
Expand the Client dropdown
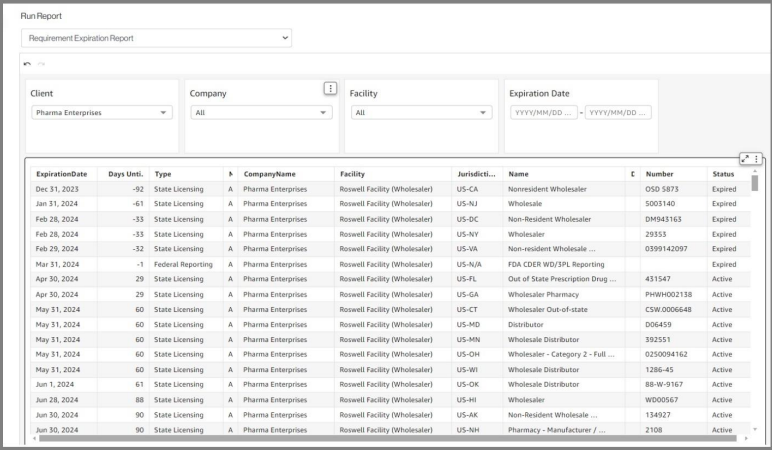coord(102,113)
